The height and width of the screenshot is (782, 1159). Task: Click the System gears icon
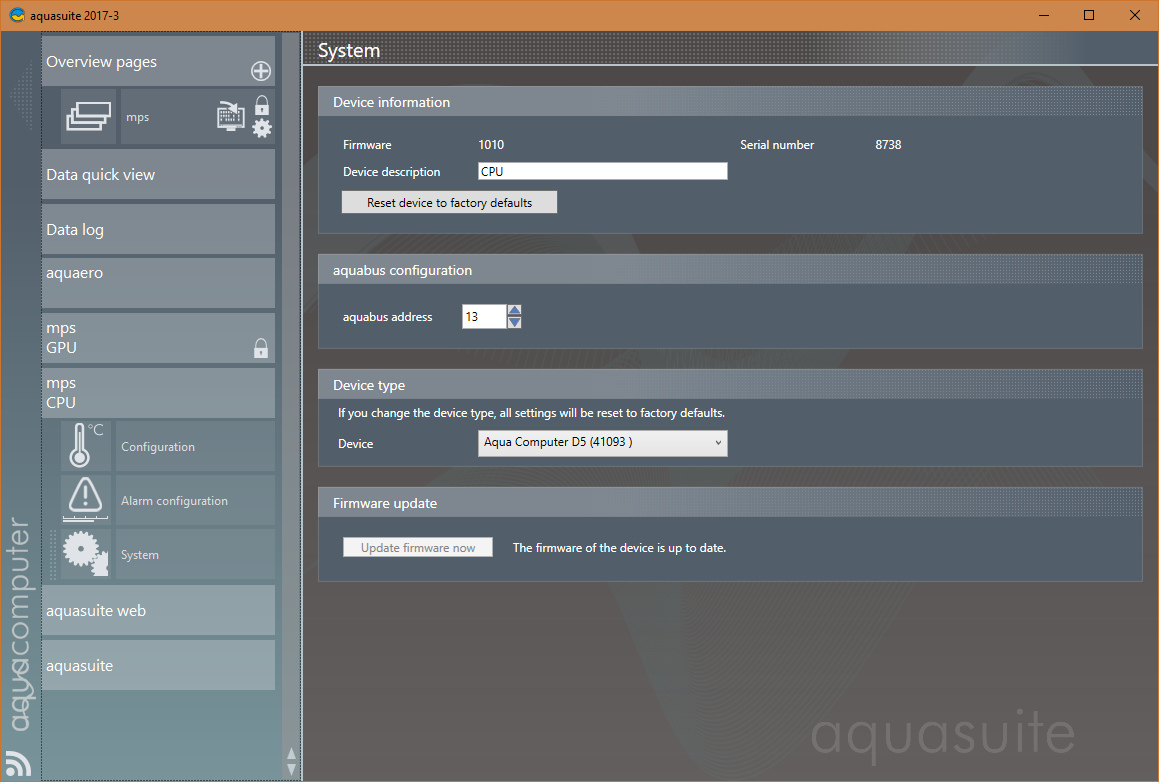(x=86, y=554)
